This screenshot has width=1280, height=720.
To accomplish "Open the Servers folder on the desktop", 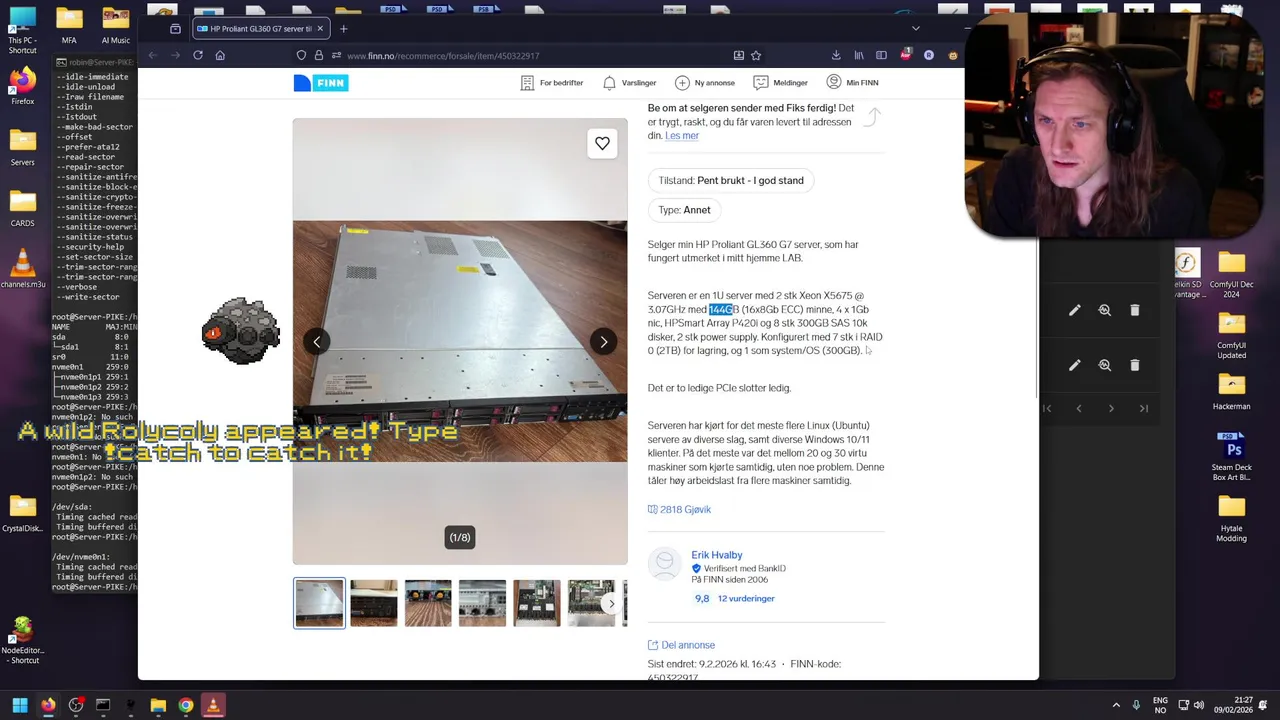I will pyautogui.click(x=22, y=147).
